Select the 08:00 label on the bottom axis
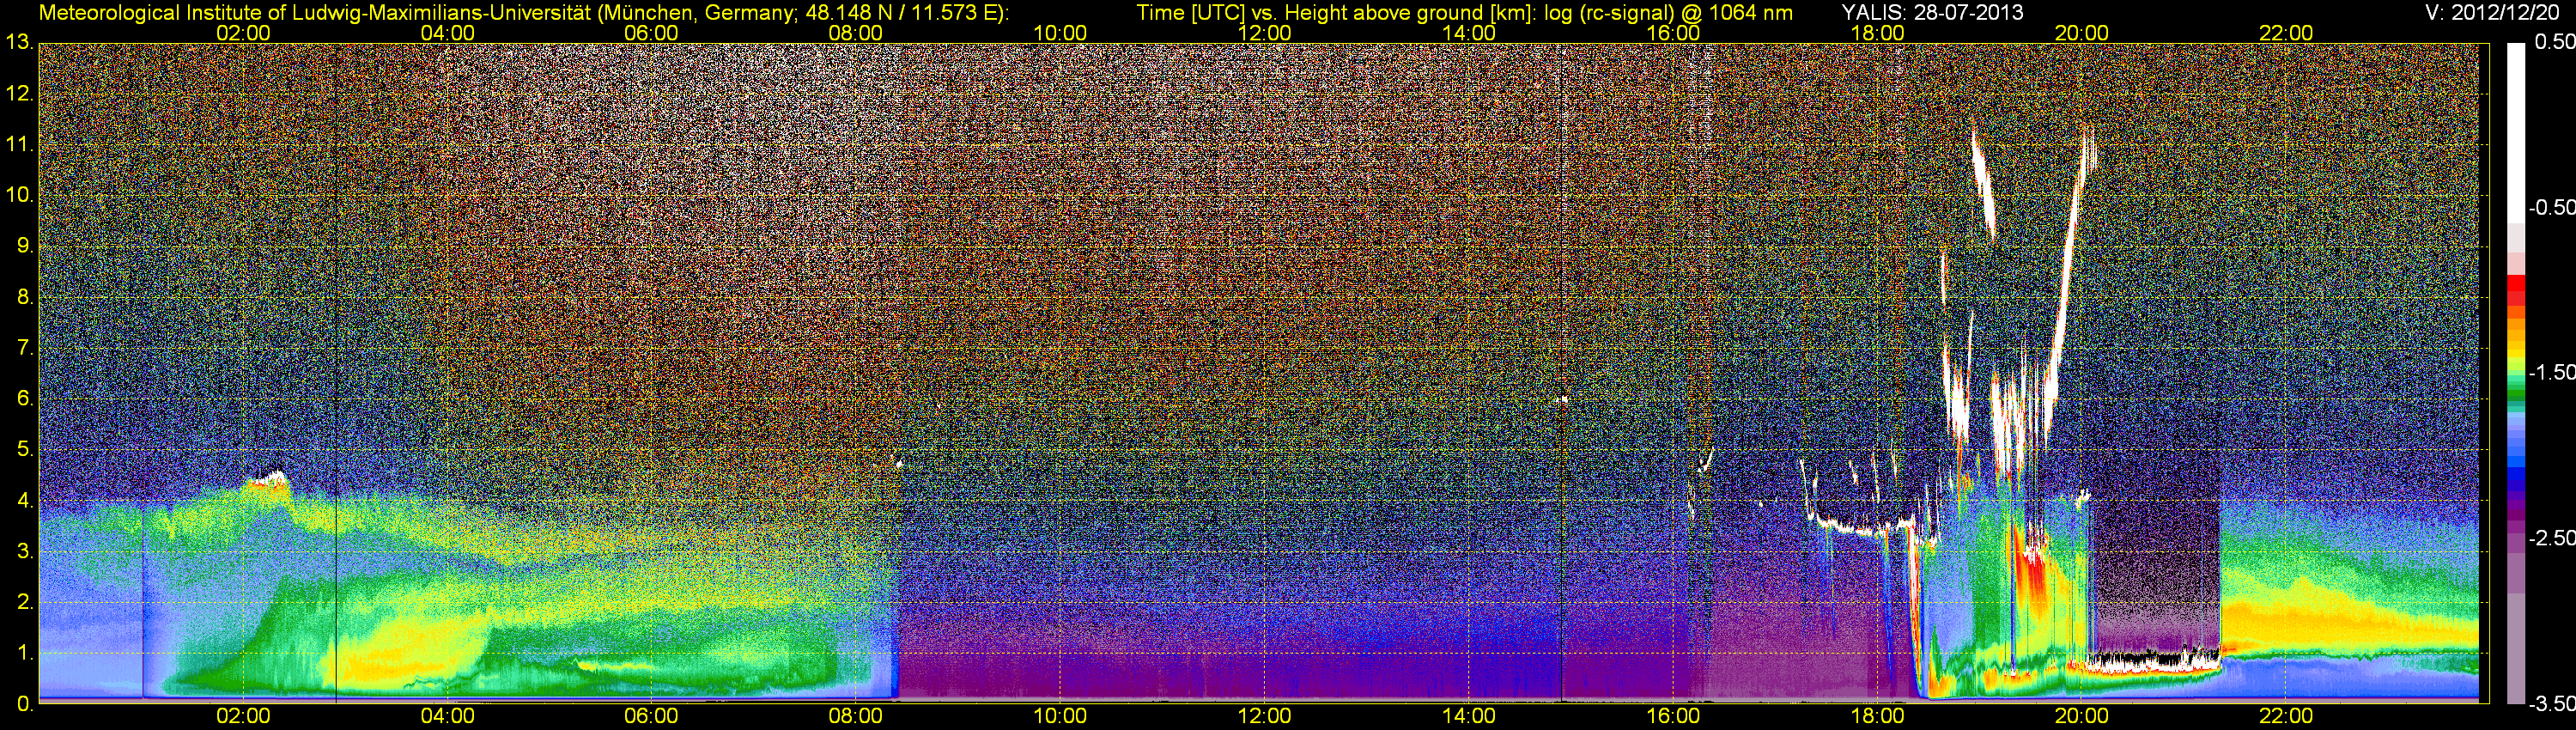The width and height of the screenshot is (2576, 730). [856, 716]
